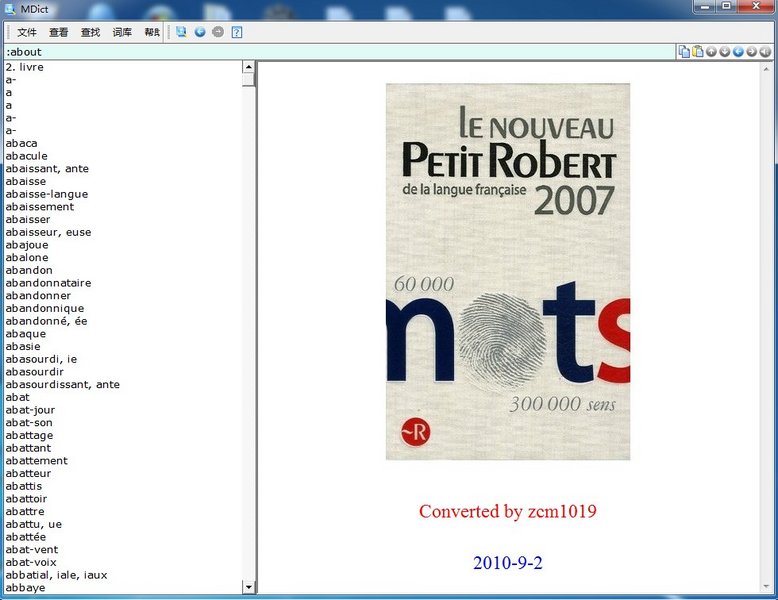The height and width of the screenshot is (600, 778).
Task: Open the 词库 menu
Action: click(122, 32)
